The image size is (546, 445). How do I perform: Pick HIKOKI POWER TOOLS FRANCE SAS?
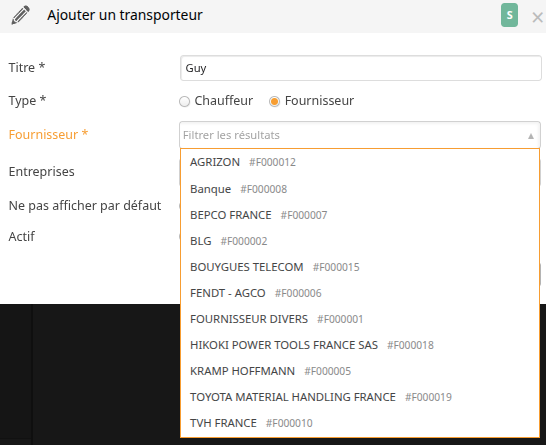360,345
